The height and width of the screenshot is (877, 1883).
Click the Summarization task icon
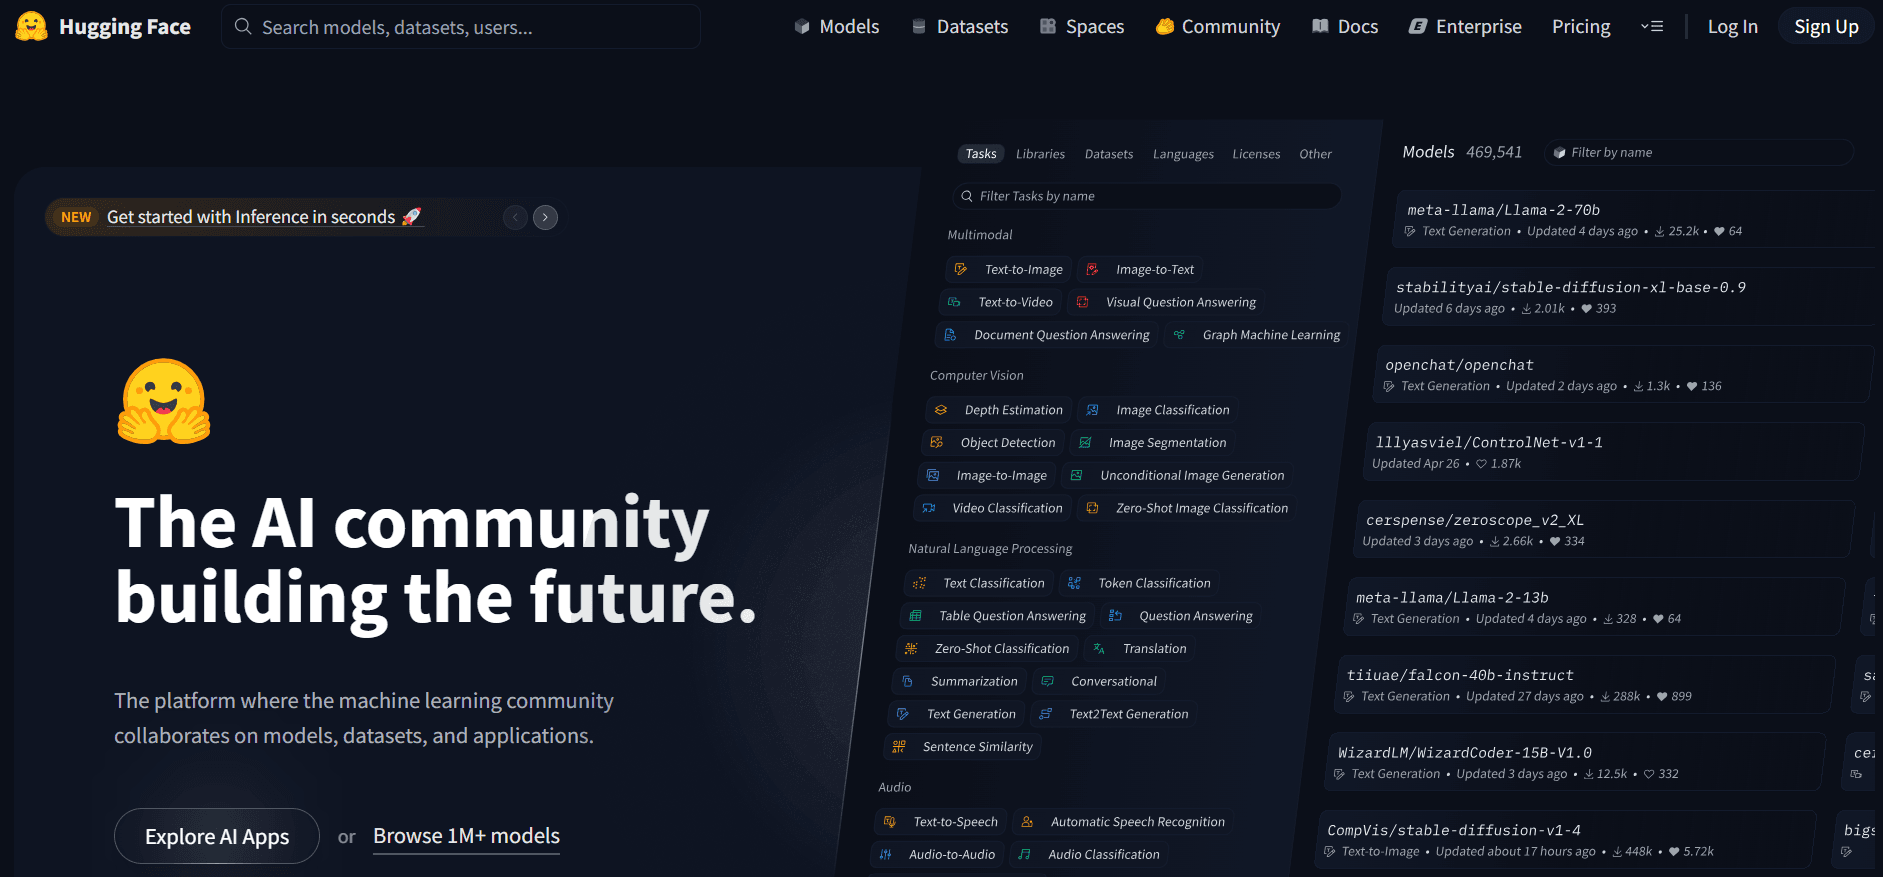click(908, 682)
